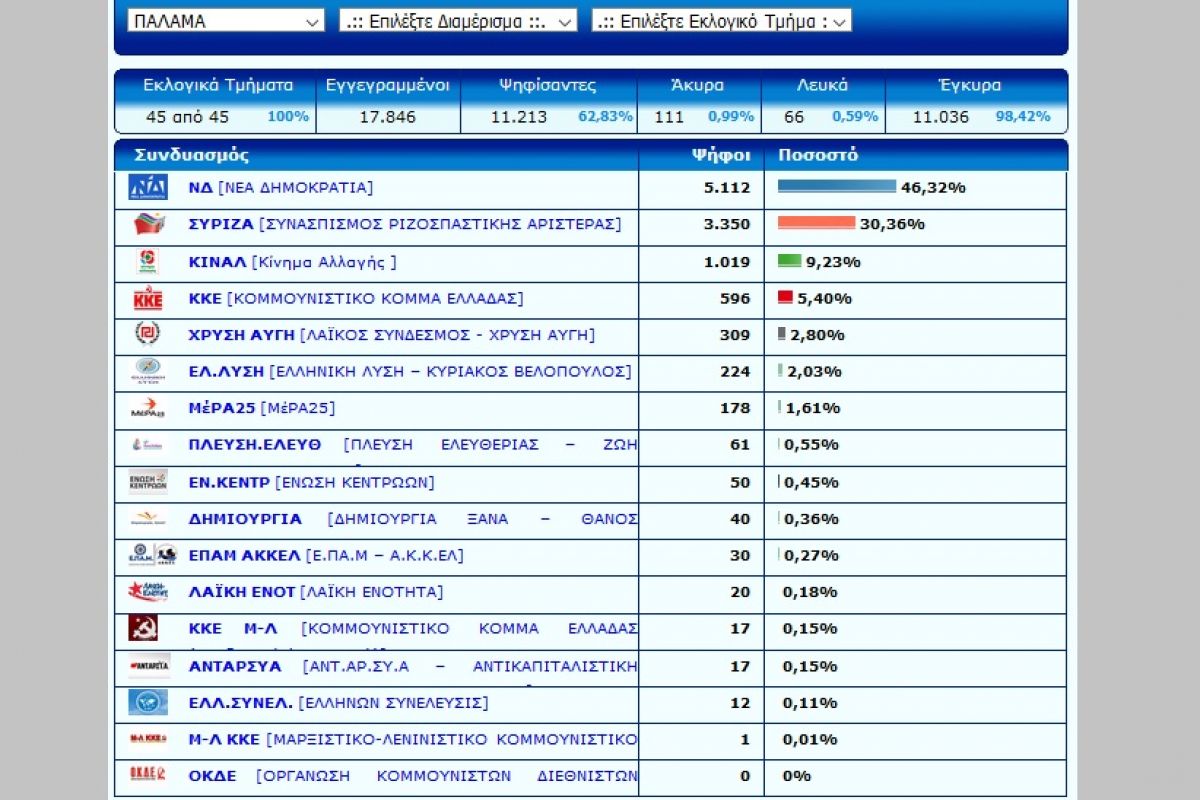Open the Επιλέξτε Εκλογικό Τμήμα dropdown

(722, 20)
